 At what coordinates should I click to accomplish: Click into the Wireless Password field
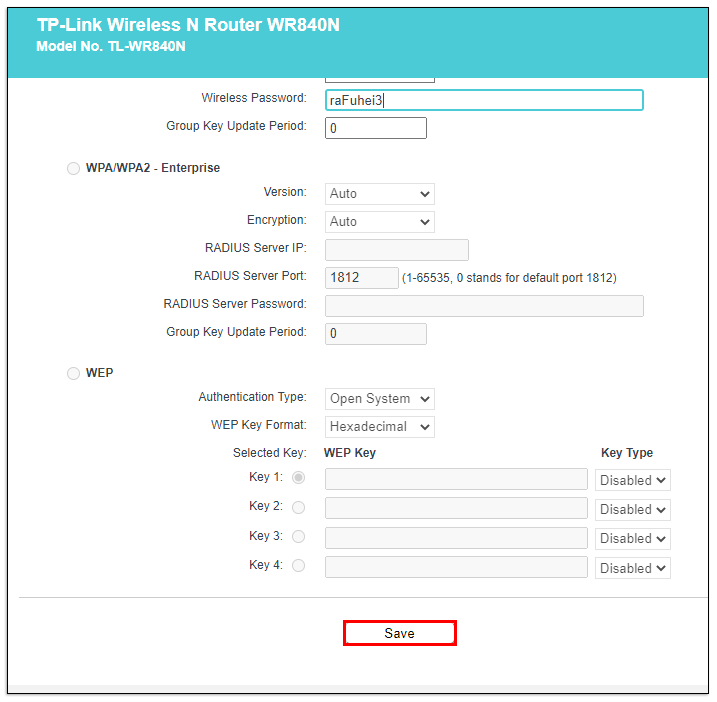click(484, 100)
